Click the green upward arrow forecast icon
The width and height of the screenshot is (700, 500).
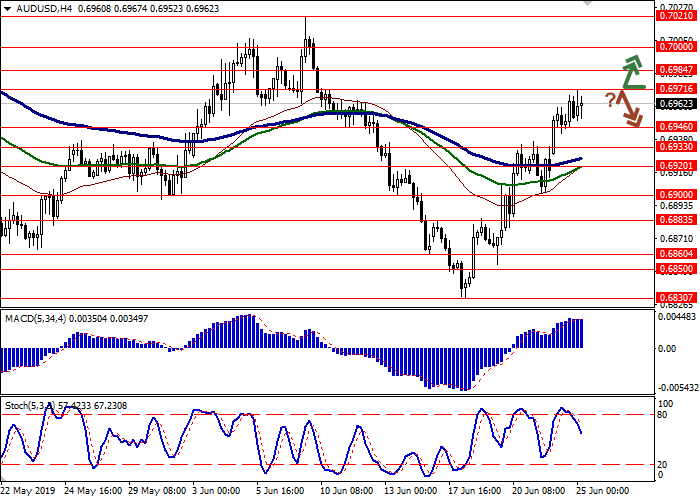point(631,73)
